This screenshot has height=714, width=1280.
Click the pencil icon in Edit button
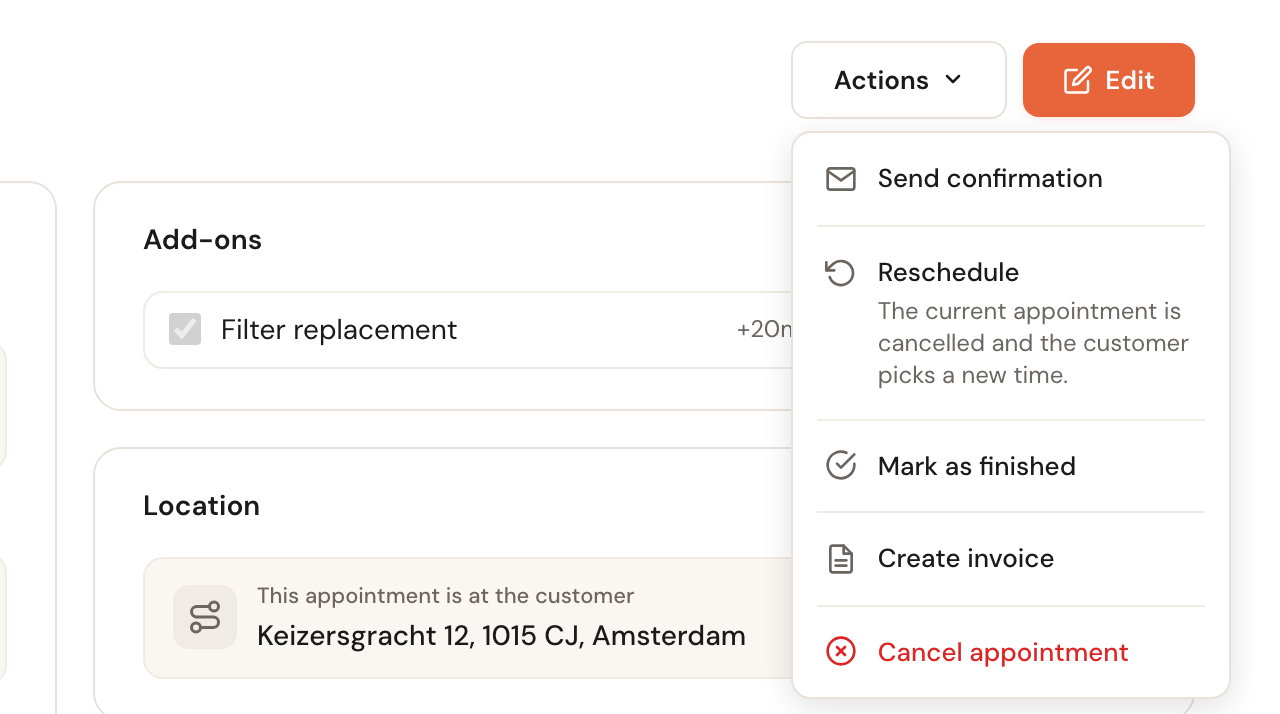coord(1077,80)
